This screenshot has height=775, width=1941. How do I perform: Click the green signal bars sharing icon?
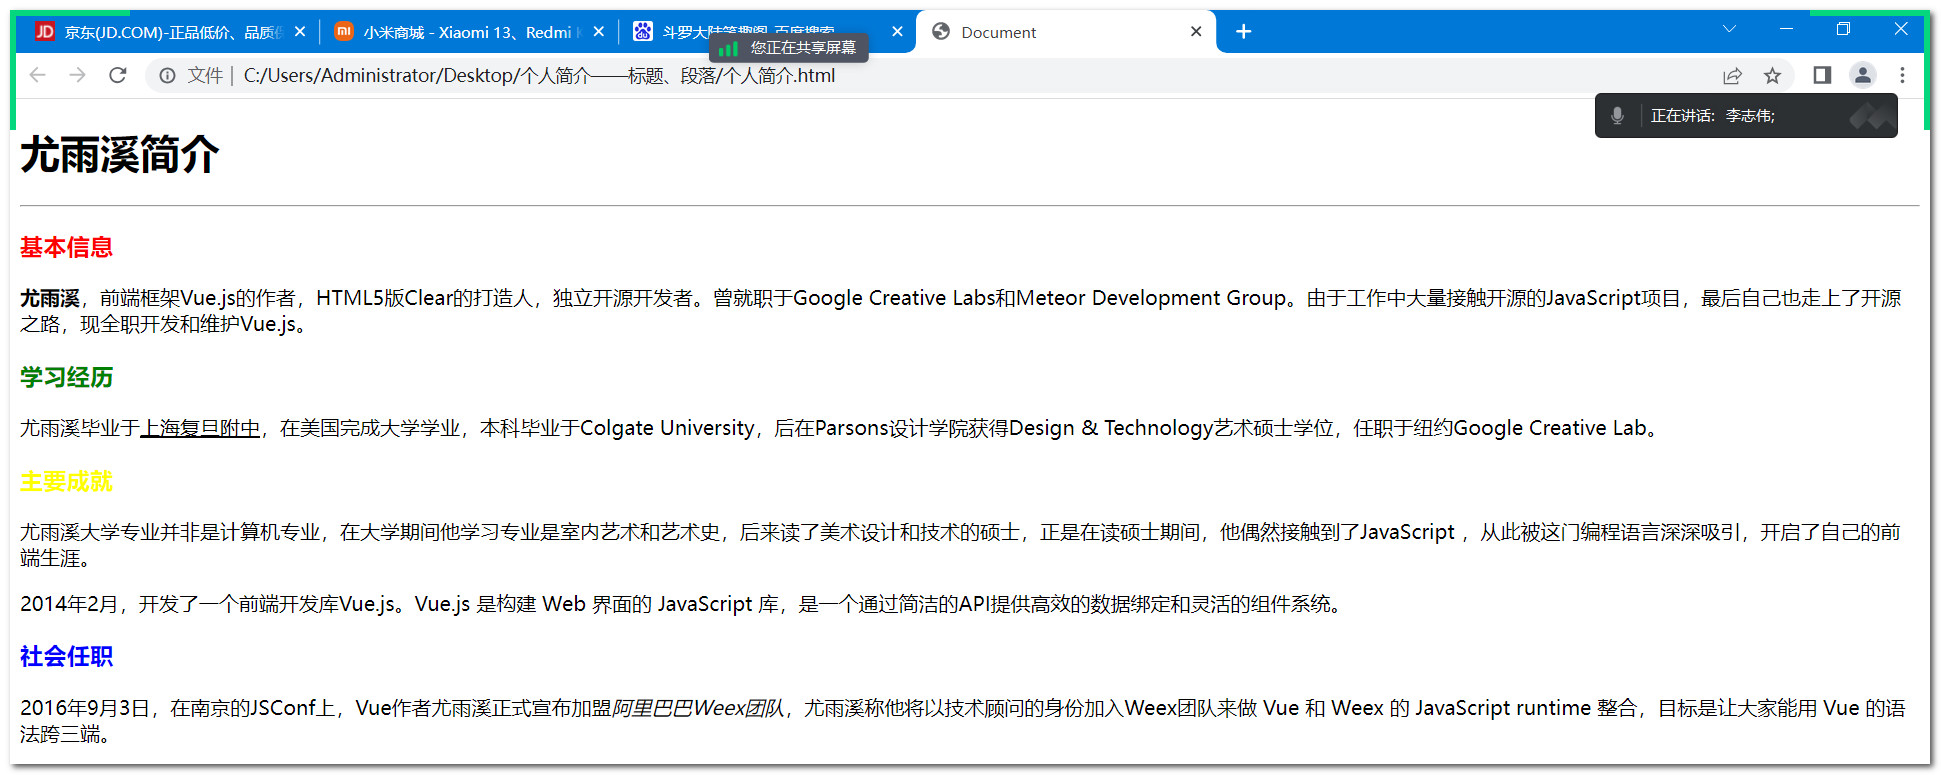[728, 48]
